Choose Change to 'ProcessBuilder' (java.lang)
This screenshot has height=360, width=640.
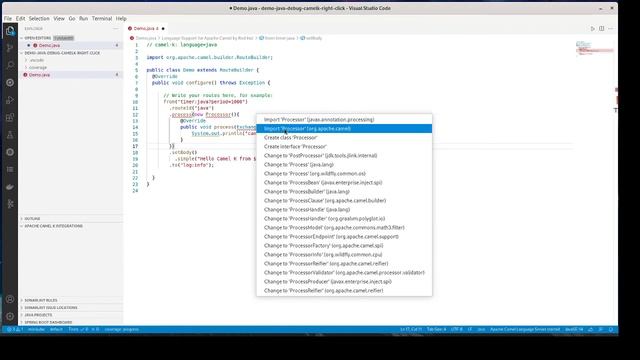coord(344,191)
